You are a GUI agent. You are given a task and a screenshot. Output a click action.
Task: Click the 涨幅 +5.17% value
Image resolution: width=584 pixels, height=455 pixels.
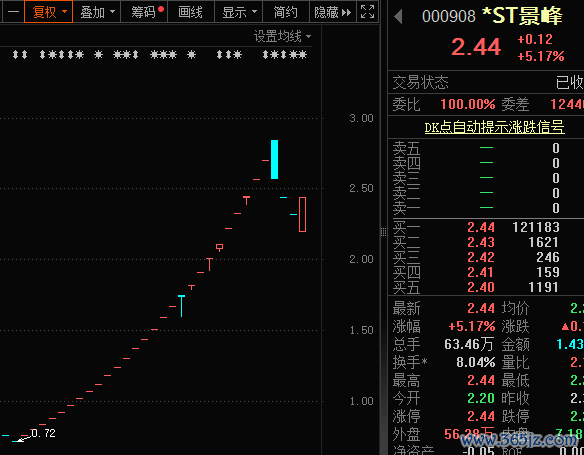pos(472,327)
